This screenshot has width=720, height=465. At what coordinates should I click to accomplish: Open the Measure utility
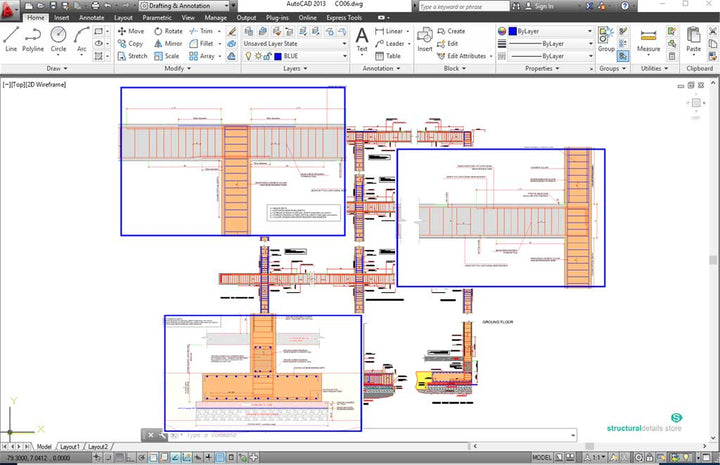[x=648, y=39]
